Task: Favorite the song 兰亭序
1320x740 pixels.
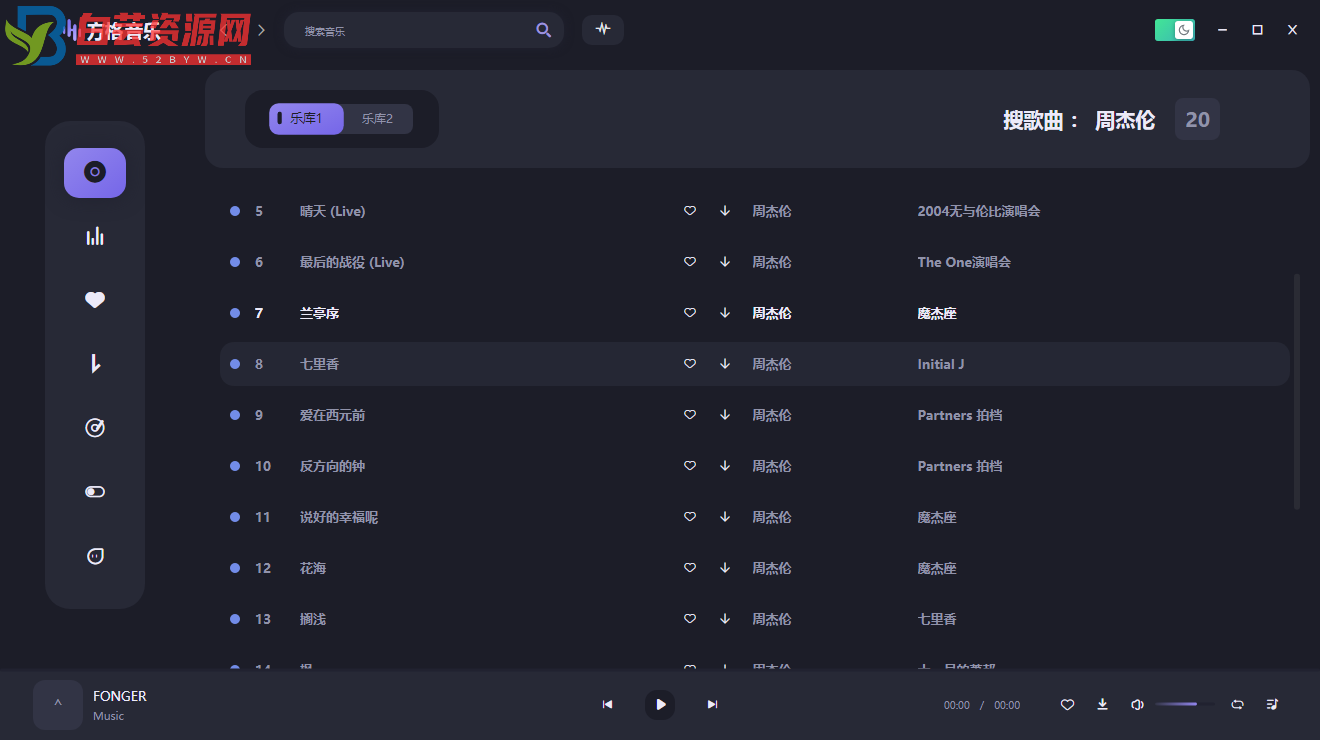Action: pos(690,313)
